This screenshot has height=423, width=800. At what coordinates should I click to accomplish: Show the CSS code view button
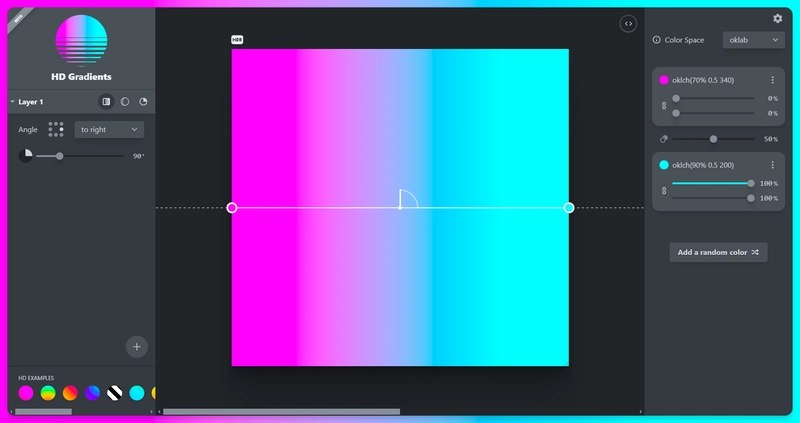[x=628, y=23]
